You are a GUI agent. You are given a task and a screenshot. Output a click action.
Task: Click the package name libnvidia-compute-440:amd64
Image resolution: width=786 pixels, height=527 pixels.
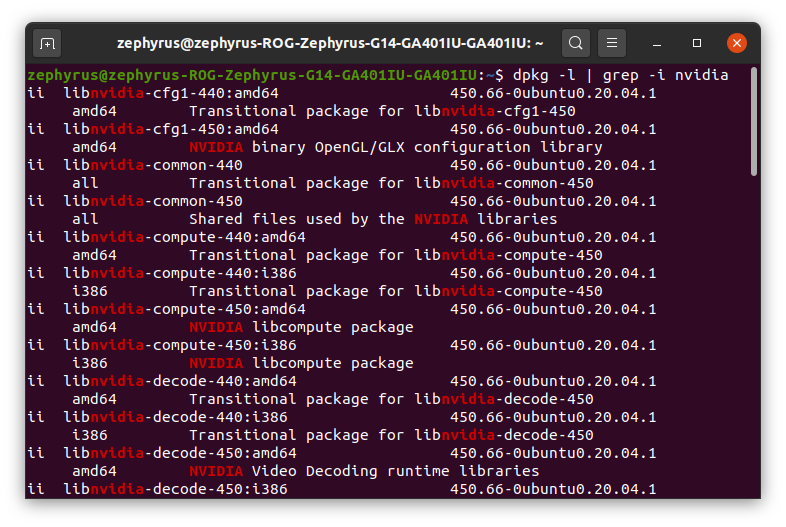184,238
